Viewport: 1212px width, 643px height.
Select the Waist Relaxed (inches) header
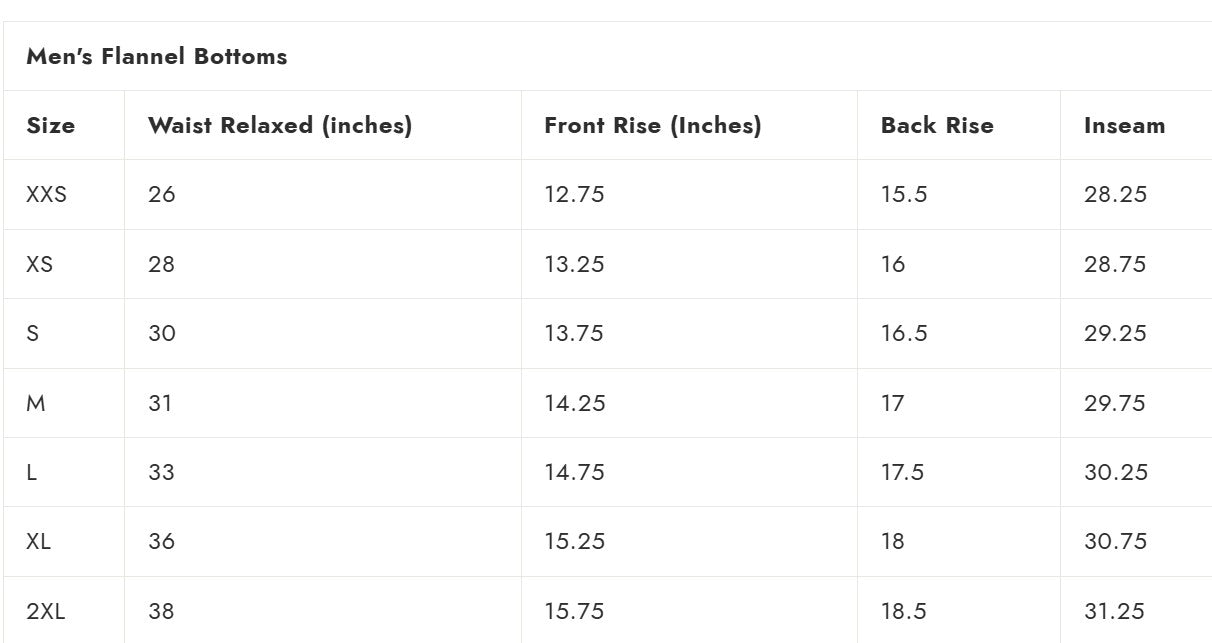coord(280,126)
